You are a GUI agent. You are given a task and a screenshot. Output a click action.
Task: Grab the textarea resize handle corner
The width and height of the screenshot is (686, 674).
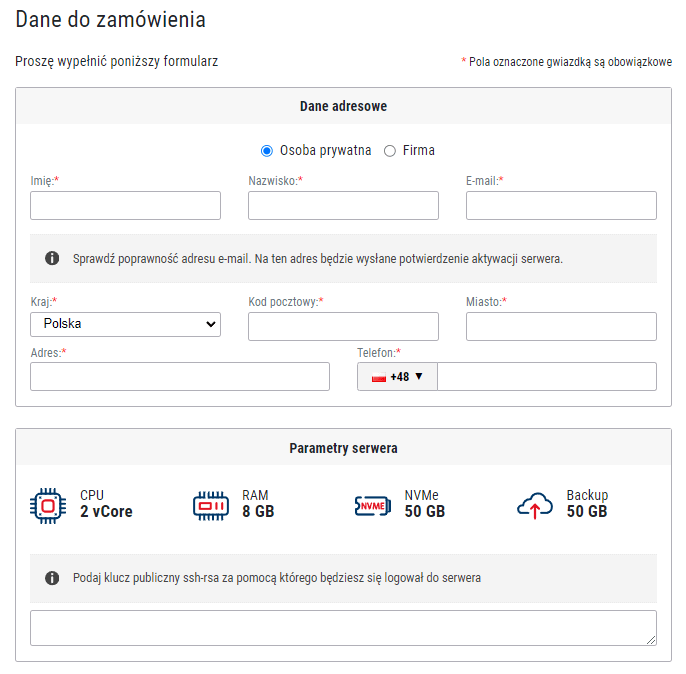click(x=651, y=640)
